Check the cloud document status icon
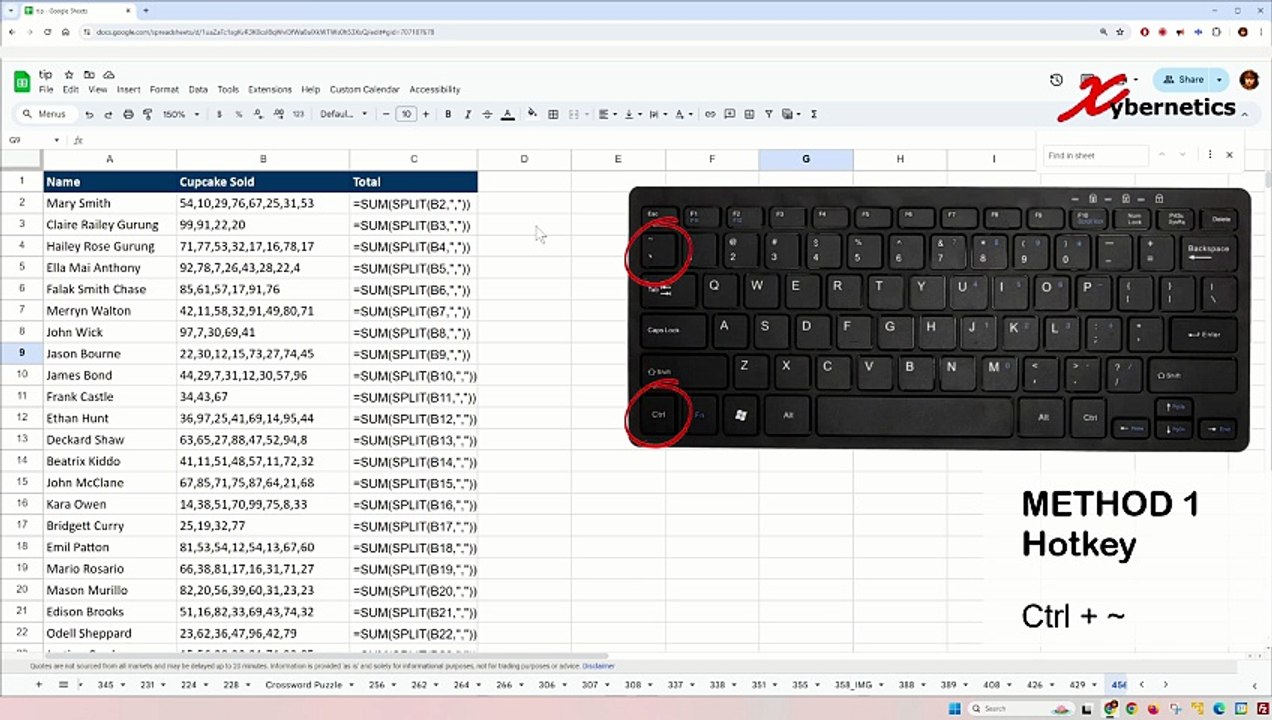The image size is (1272, 720). 109,75
